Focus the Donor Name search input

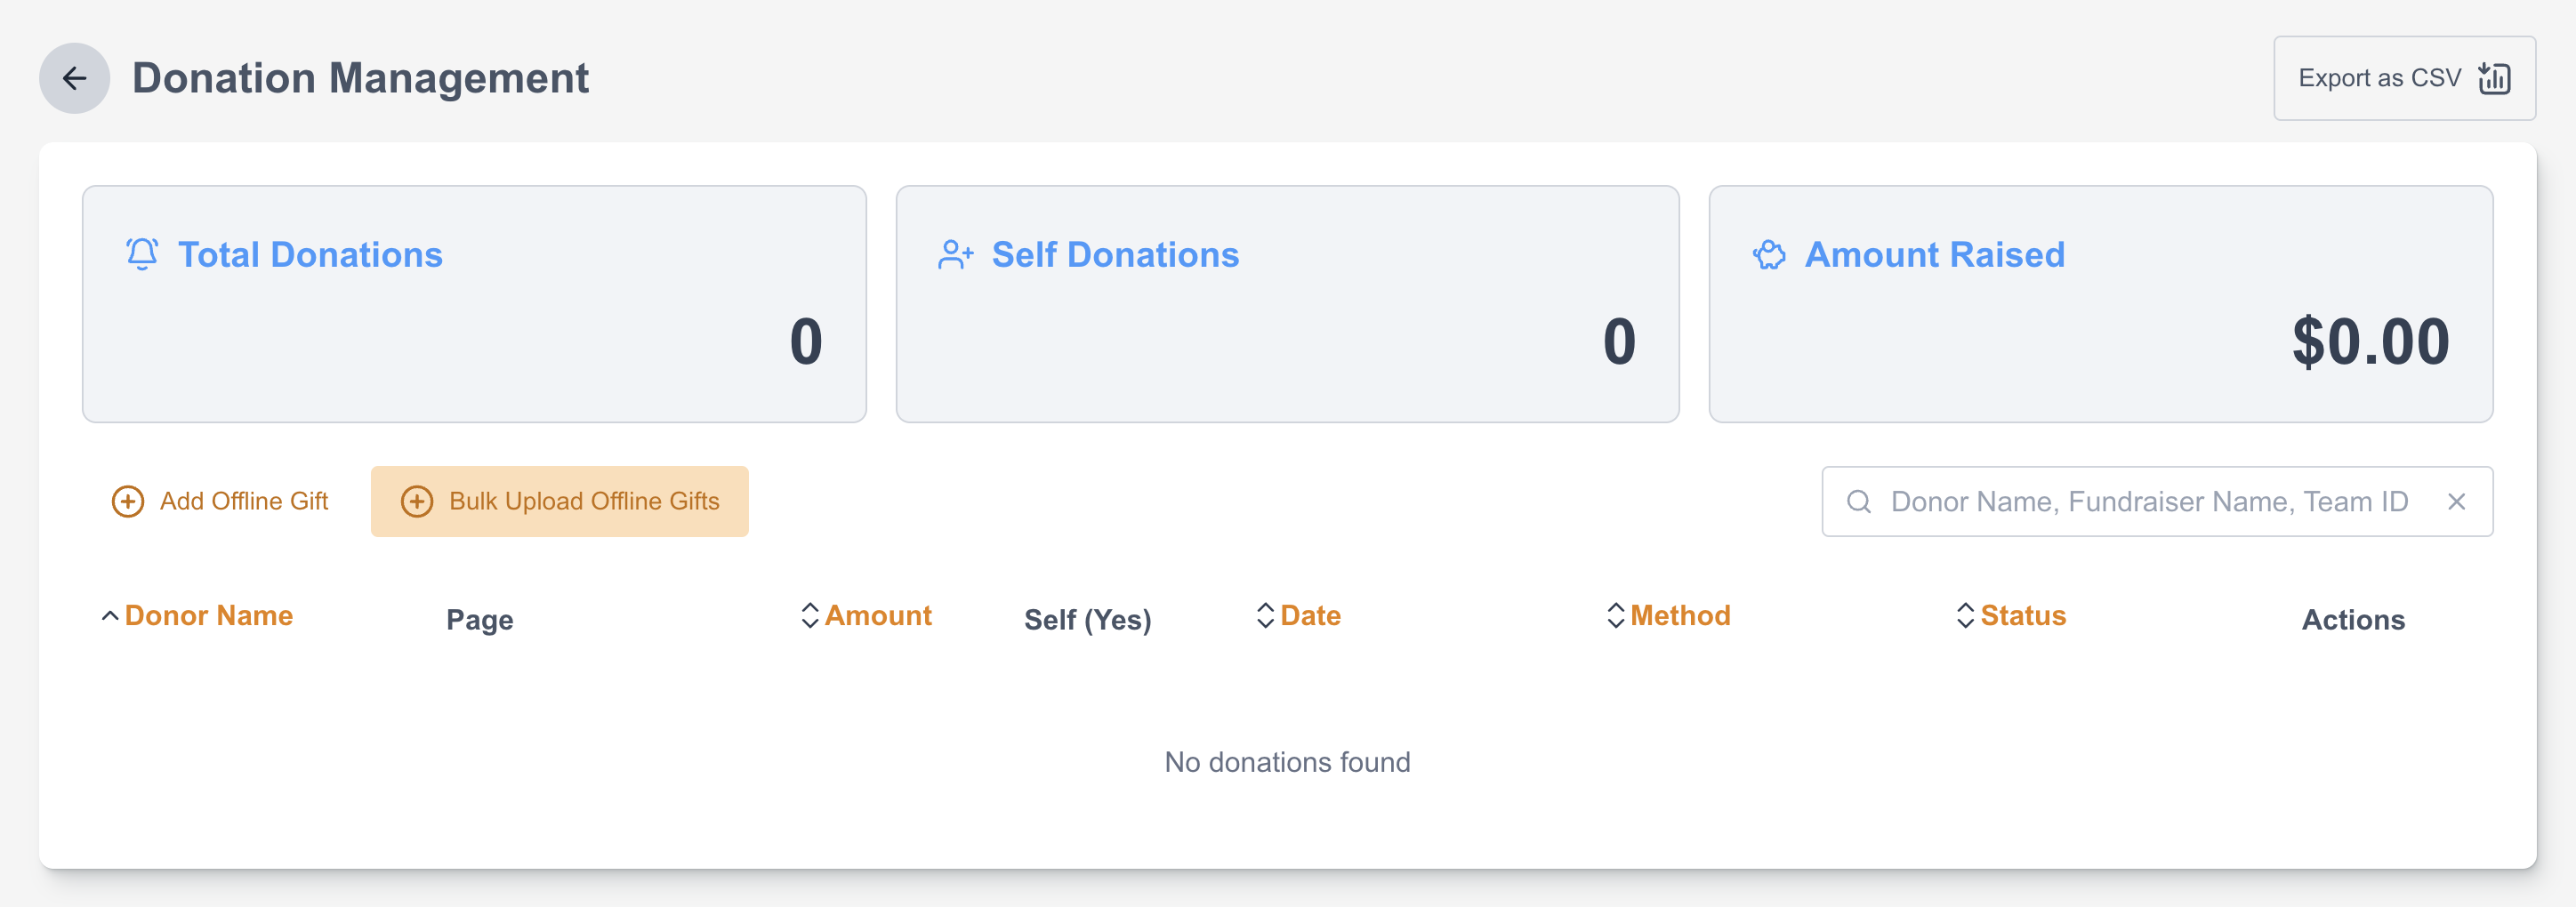point(2148,501)
